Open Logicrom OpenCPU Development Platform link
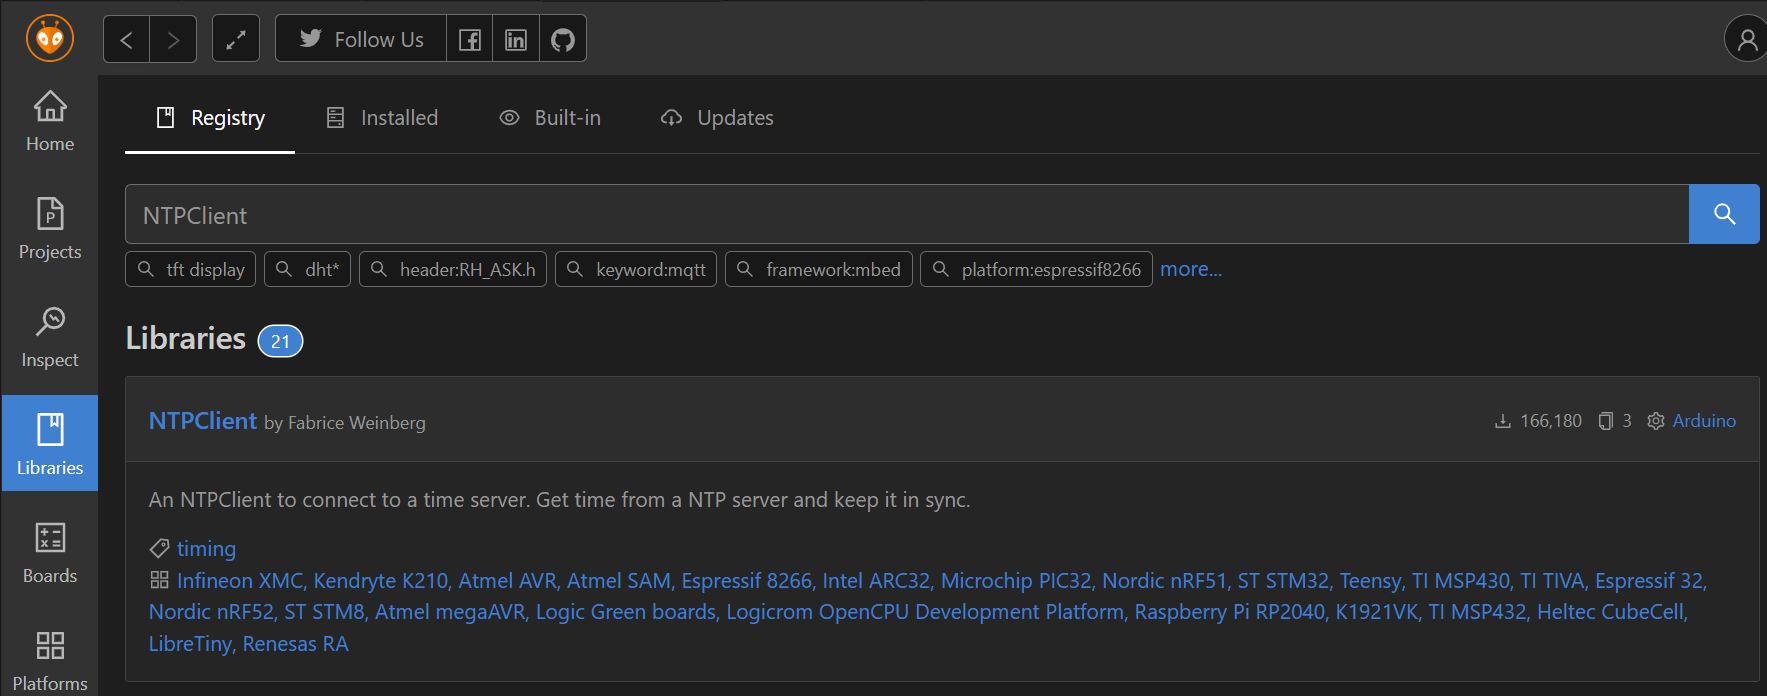Viewport: 1767px width, 696px height. point(925,612)
